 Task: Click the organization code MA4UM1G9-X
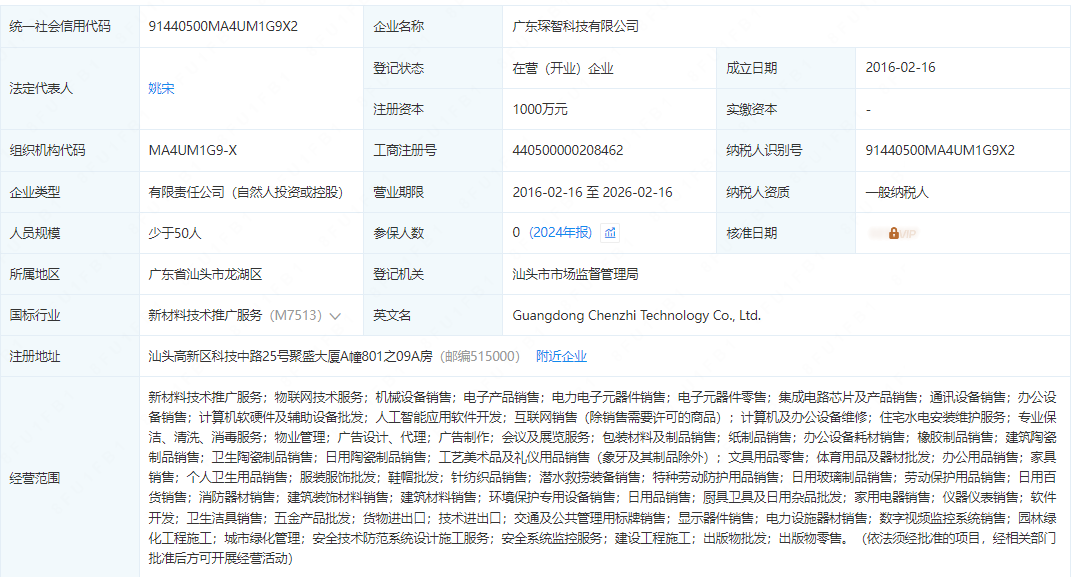[193, 151]
